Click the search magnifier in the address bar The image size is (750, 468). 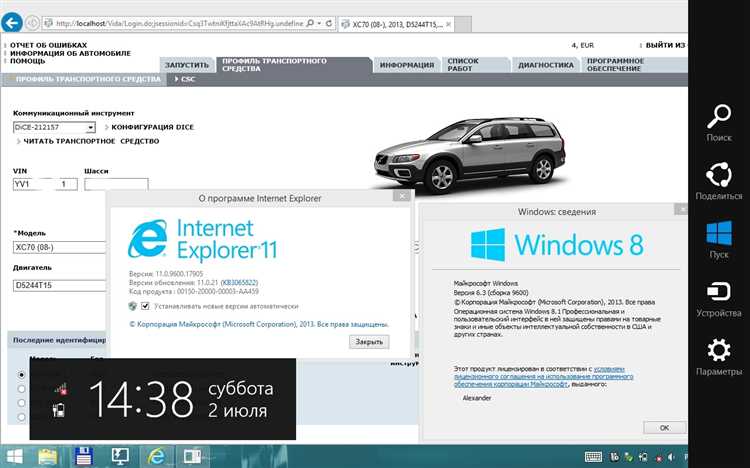[310, 23]
